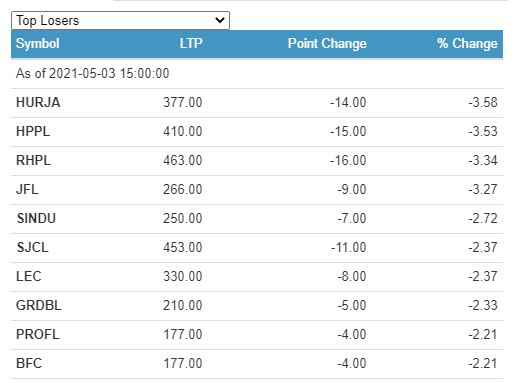This screenshot has width=519, height=383.
Task: Open the PROFL symbol link
Action: pos(38,334)
